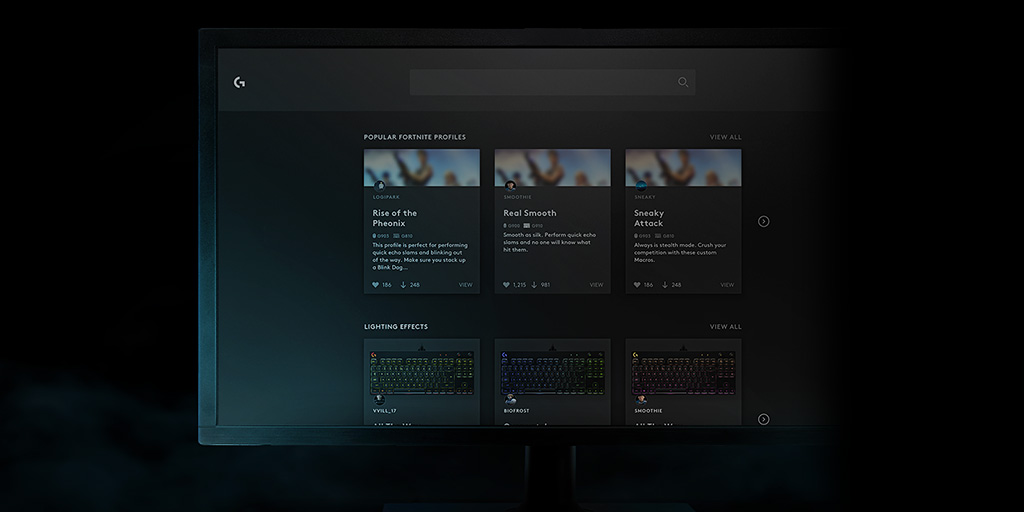Image resolution: width=1024 pixels, height=512 pixels.
Task: Click the BIOFROST author name
Action: (517, 411)
